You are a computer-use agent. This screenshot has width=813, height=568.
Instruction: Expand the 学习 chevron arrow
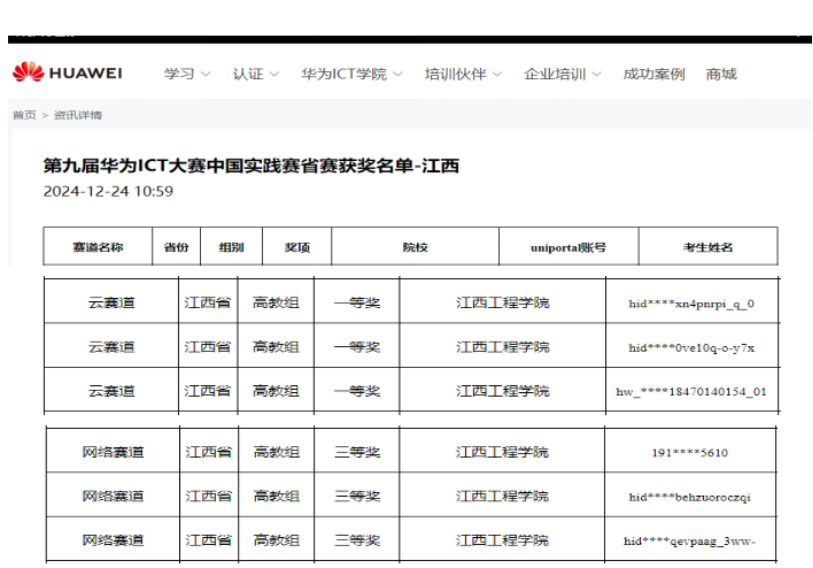206,74
